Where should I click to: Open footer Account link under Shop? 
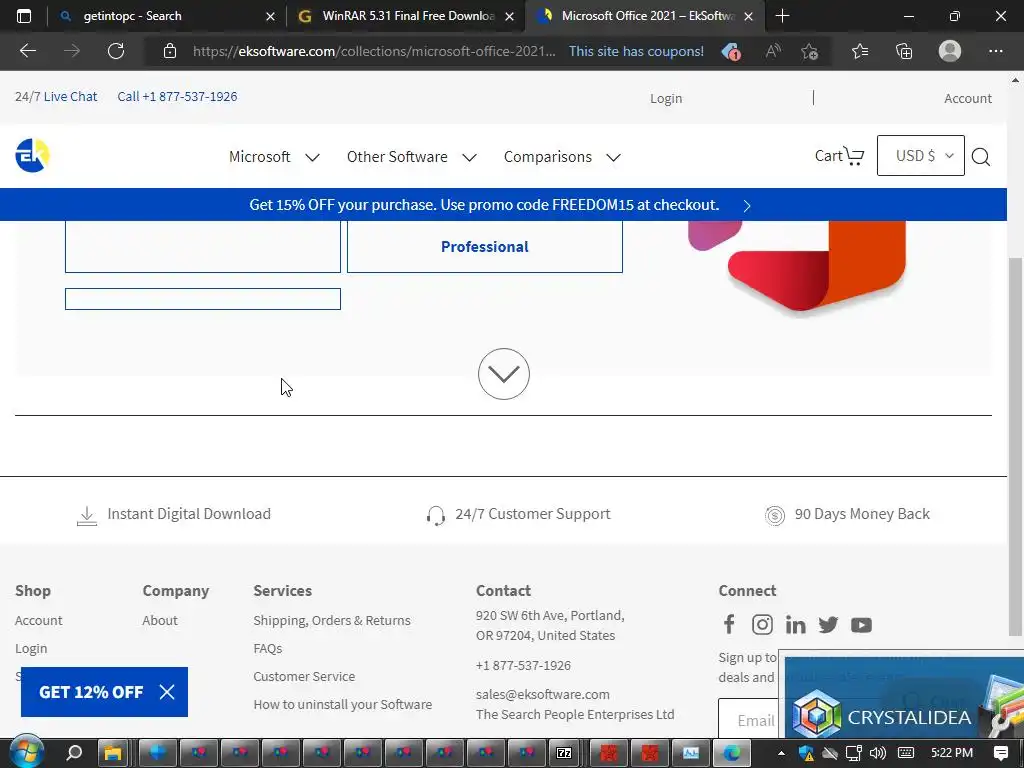point(39,620)
